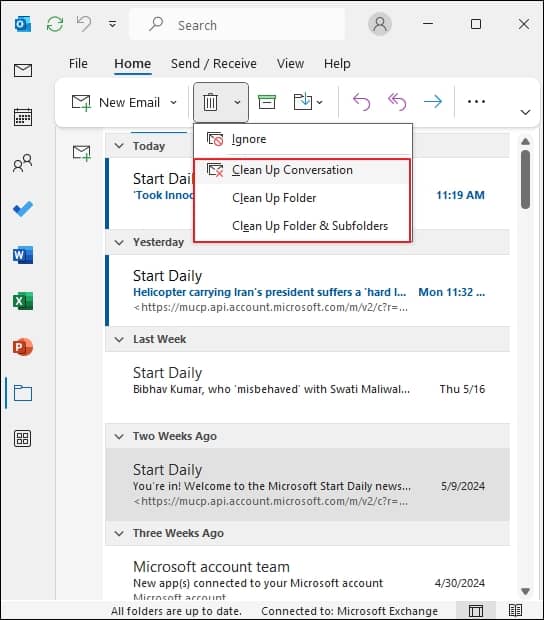544x620 pixels.
Task: Click the new mail icon left of the list
Action: tap(81, 153)
